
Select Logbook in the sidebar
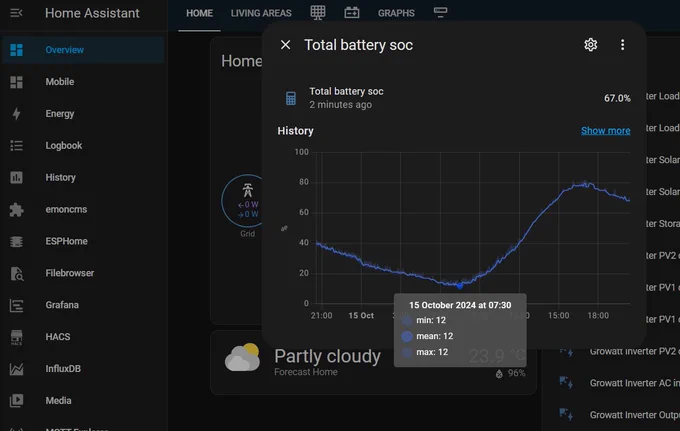(83, 146)
